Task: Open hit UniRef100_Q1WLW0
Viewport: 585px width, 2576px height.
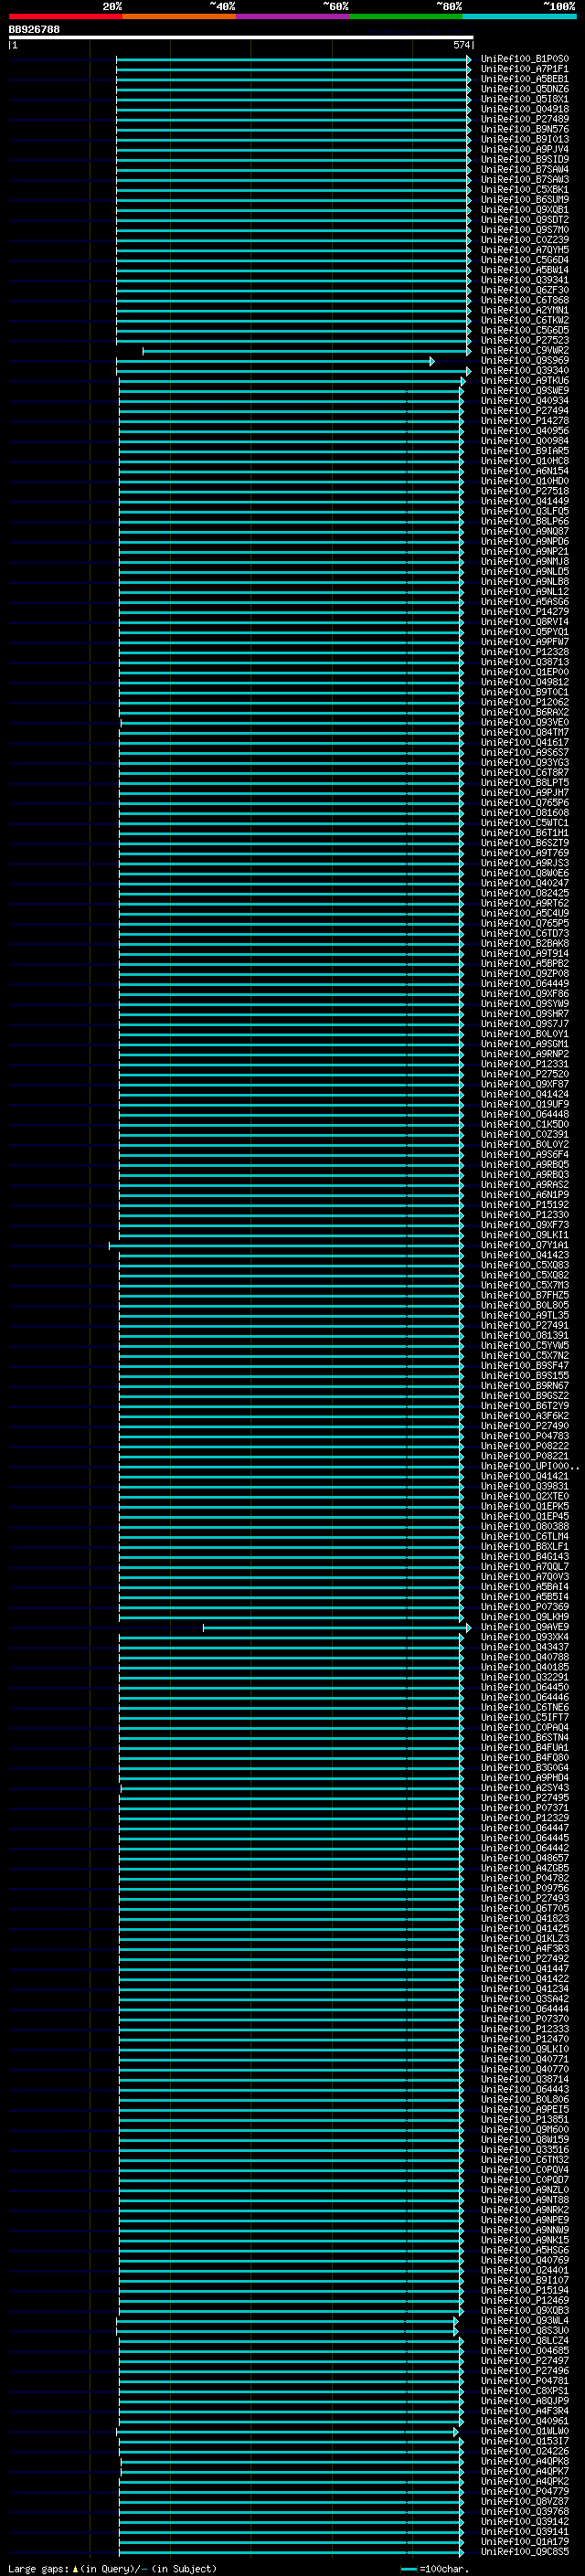Action: coord(524,2430)
